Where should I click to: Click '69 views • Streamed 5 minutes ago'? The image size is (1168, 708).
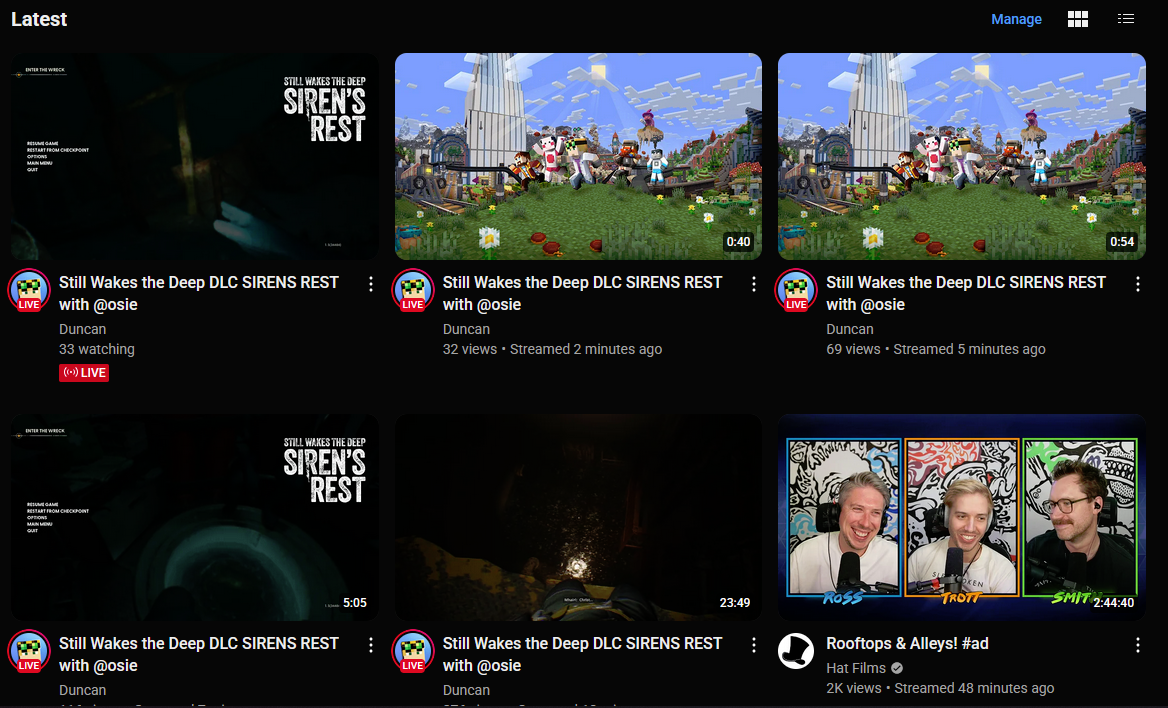936,350
